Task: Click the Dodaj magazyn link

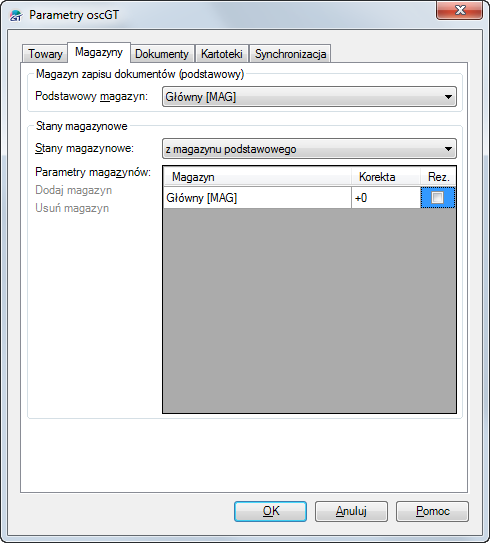Action: [x=73, y=190]
